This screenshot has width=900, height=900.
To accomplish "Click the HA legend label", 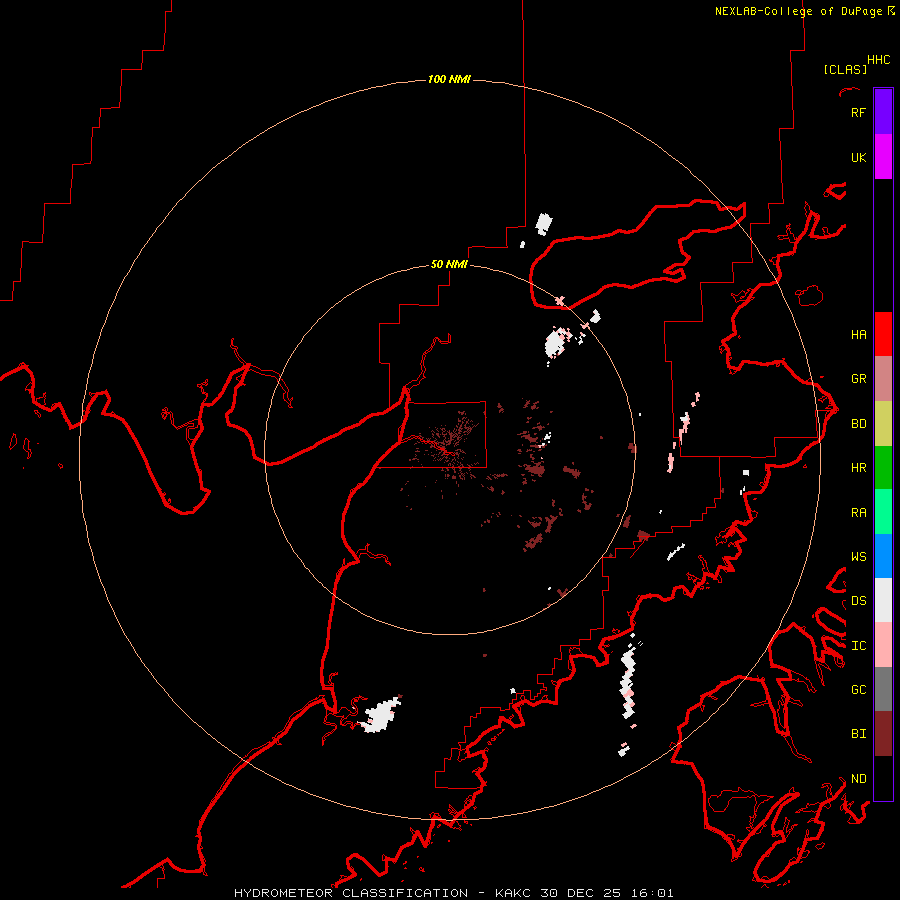I will 858,335.
